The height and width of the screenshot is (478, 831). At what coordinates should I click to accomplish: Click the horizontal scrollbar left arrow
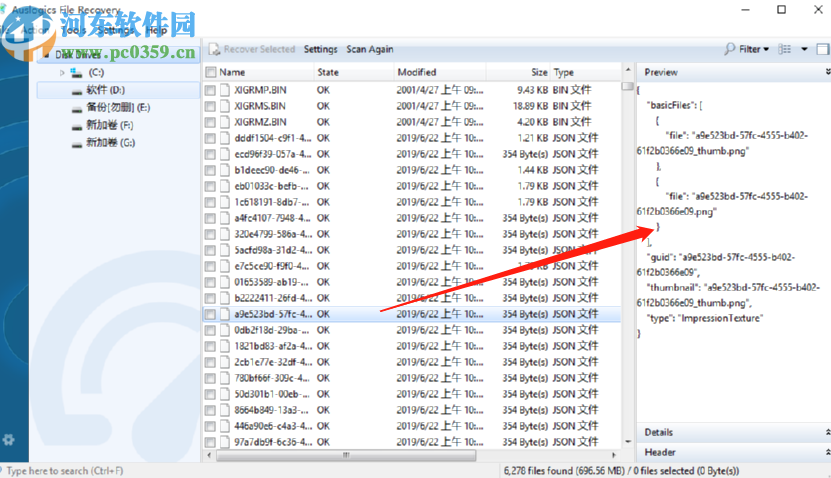click(x=209, y=455)
